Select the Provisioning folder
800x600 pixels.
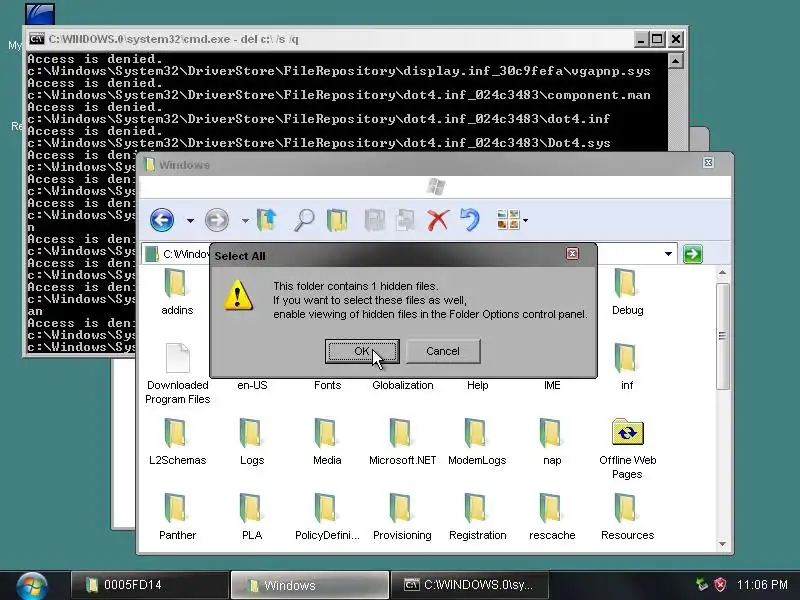click(x=402, y=517)
